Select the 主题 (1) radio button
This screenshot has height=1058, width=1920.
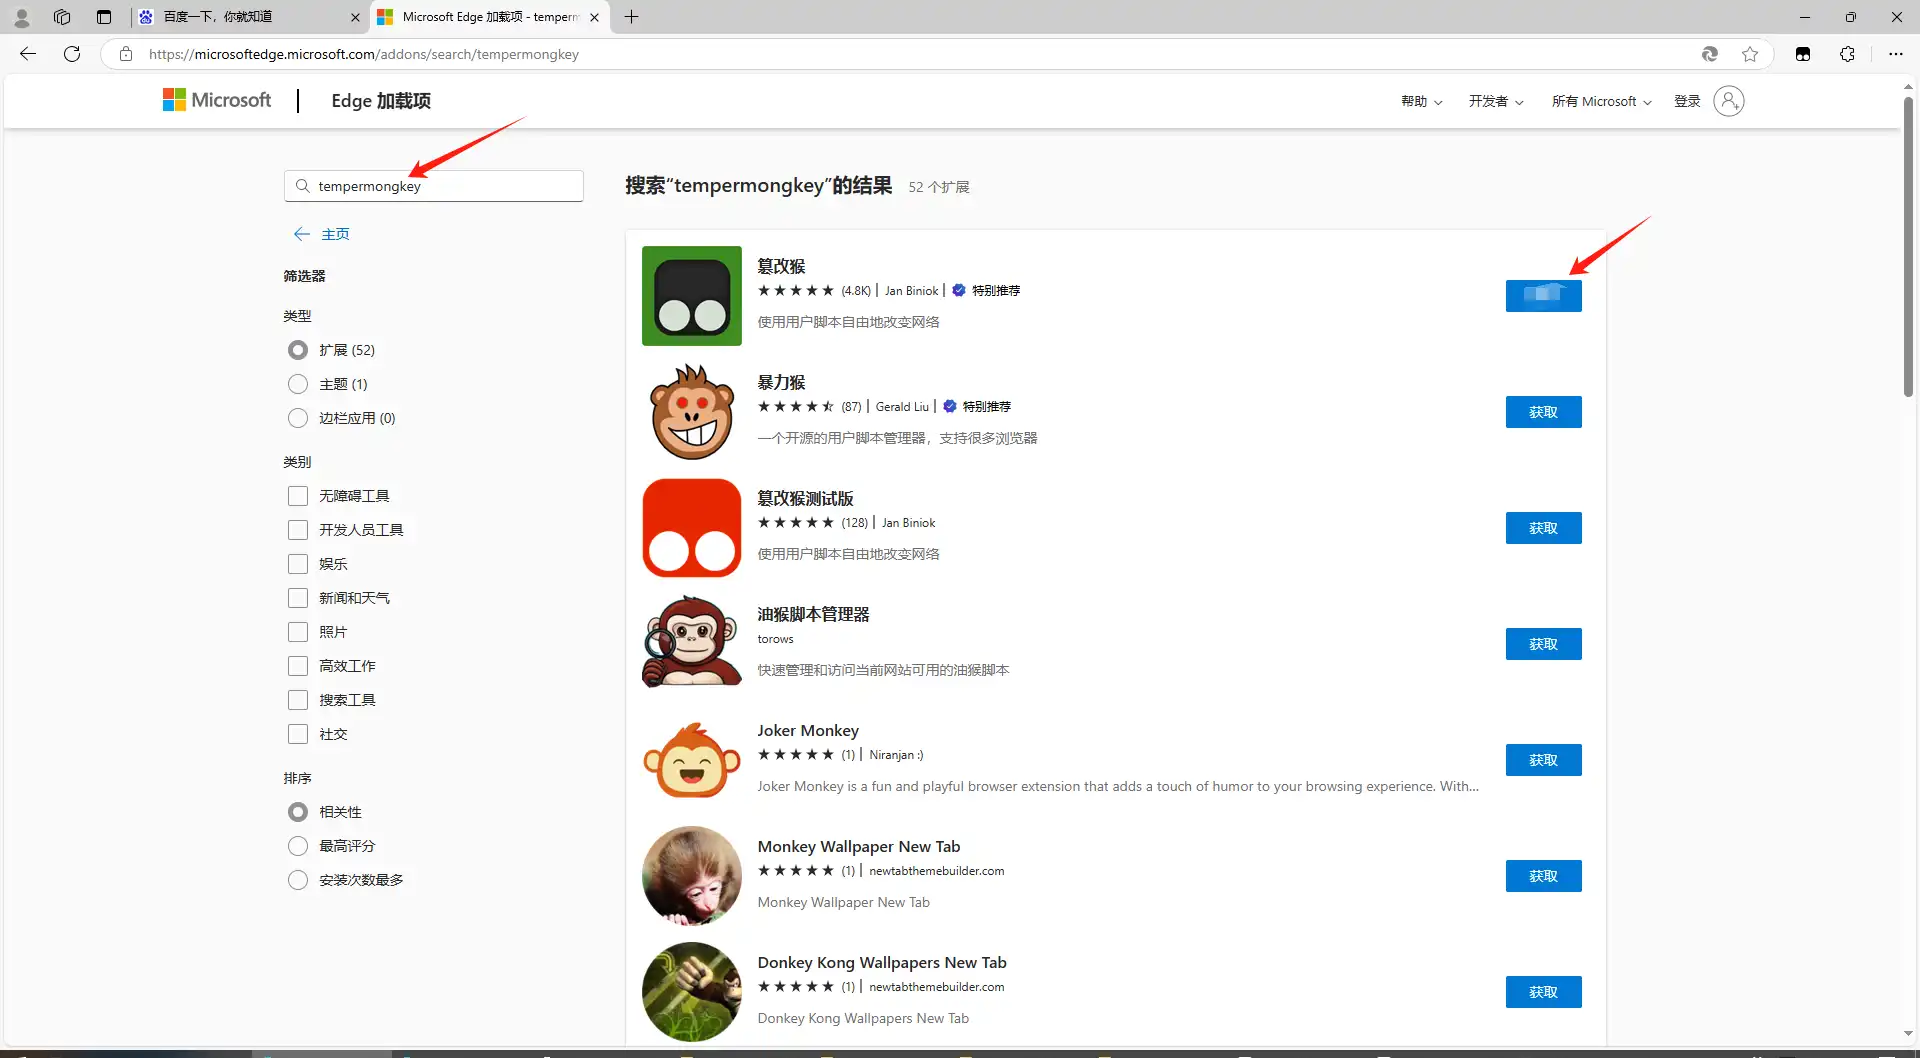click(298, 384)
